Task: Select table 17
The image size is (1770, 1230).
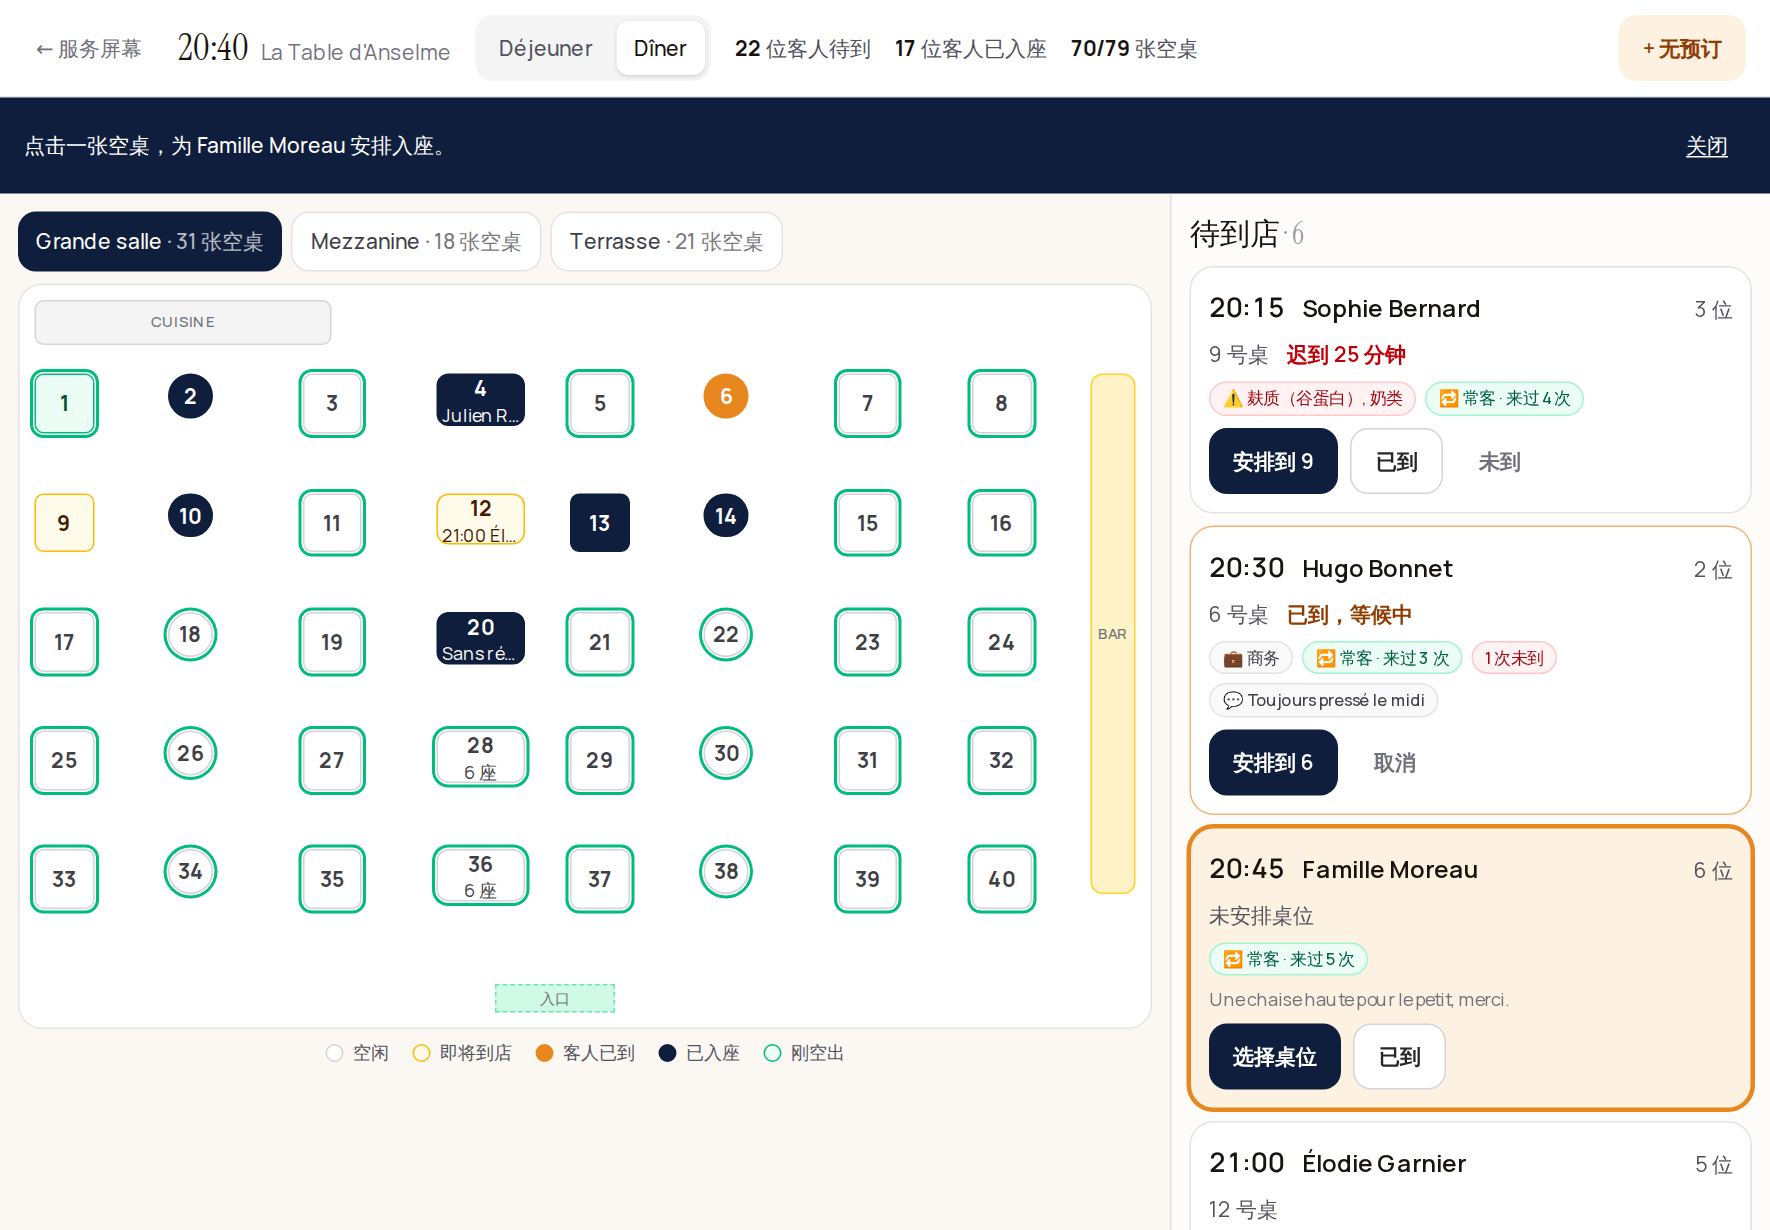Action: click(64, 642)
